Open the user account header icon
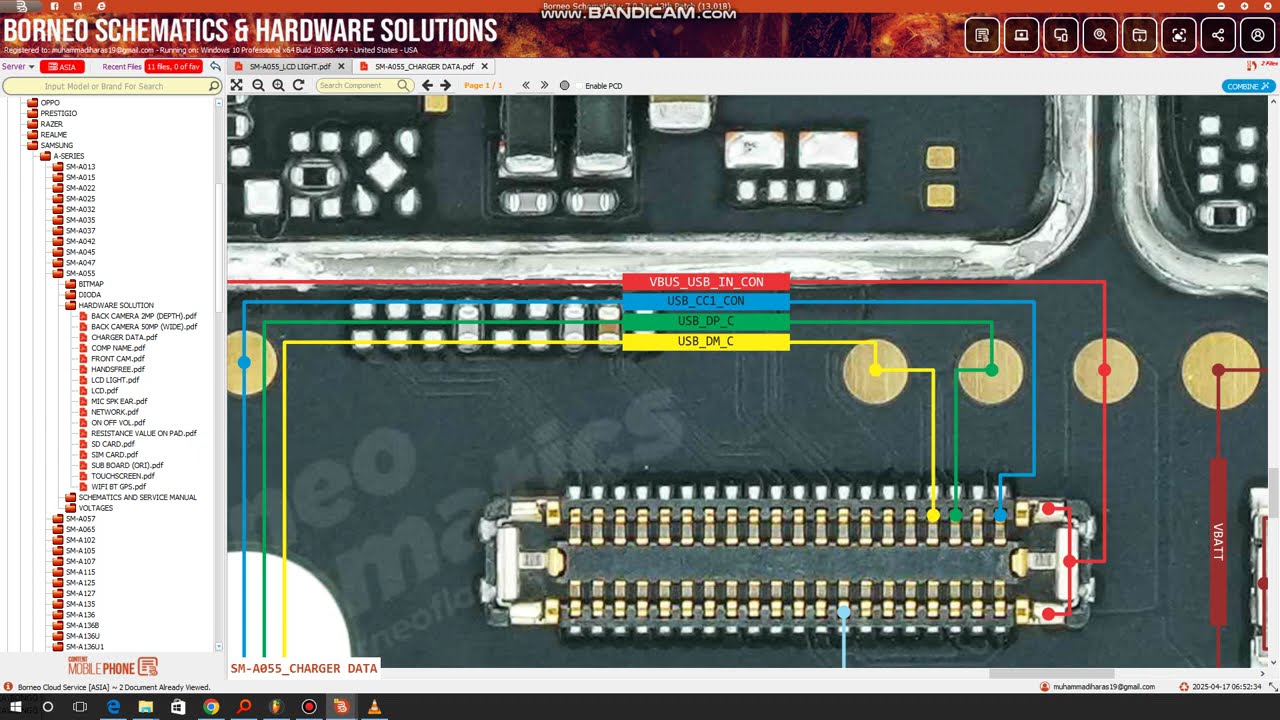This screenshot has height=720, width=1280. [x=1257, y=35]
